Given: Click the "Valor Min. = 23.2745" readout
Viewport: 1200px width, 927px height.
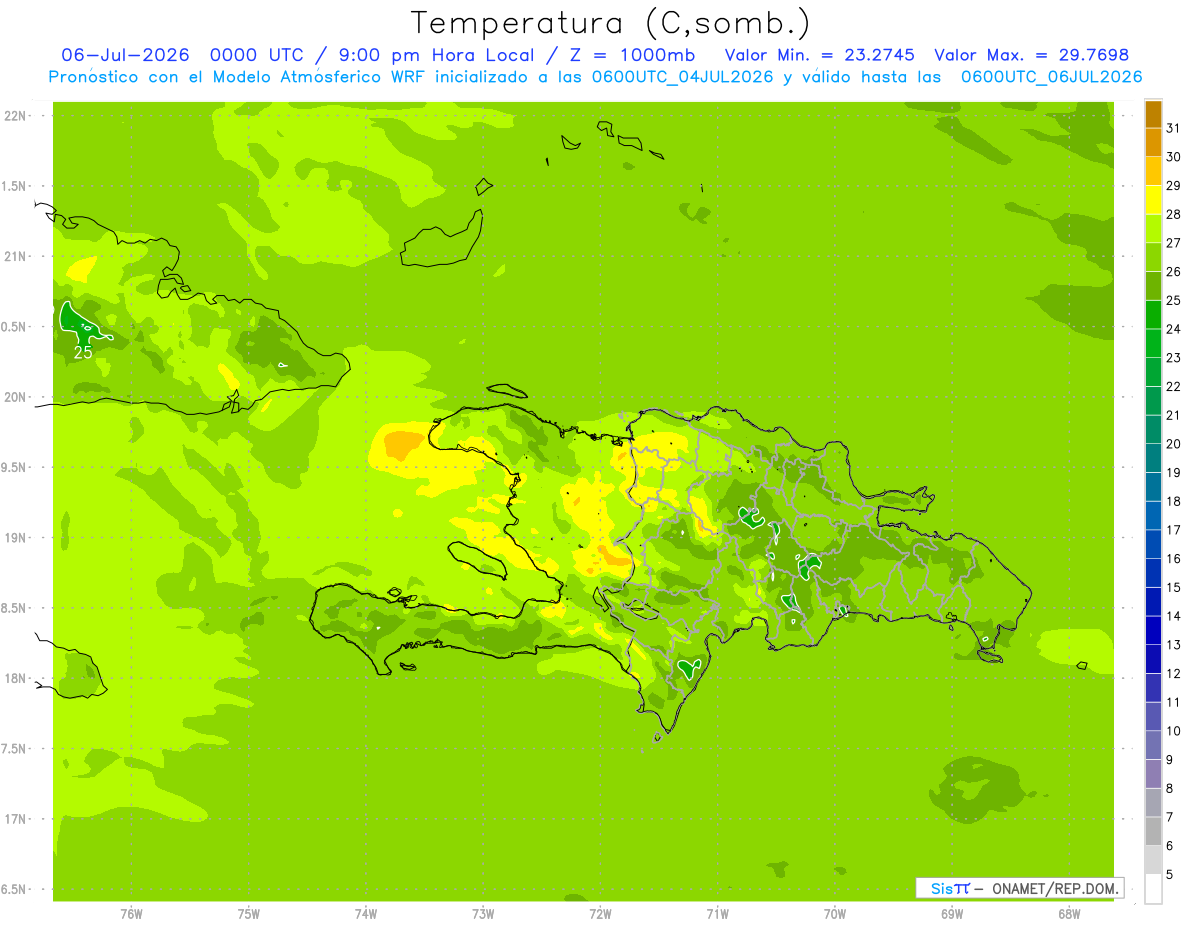Looking at the screenshot, I should coord(819,55).
